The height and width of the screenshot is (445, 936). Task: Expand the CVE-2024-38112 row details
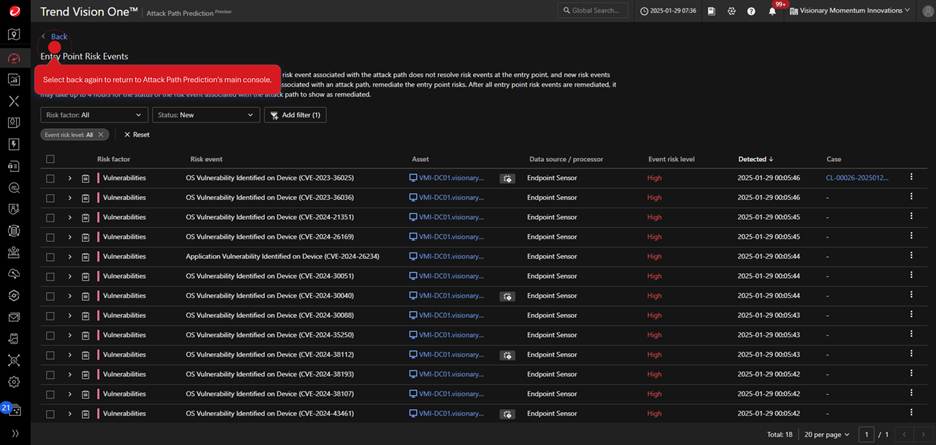[x=69, y=355]
